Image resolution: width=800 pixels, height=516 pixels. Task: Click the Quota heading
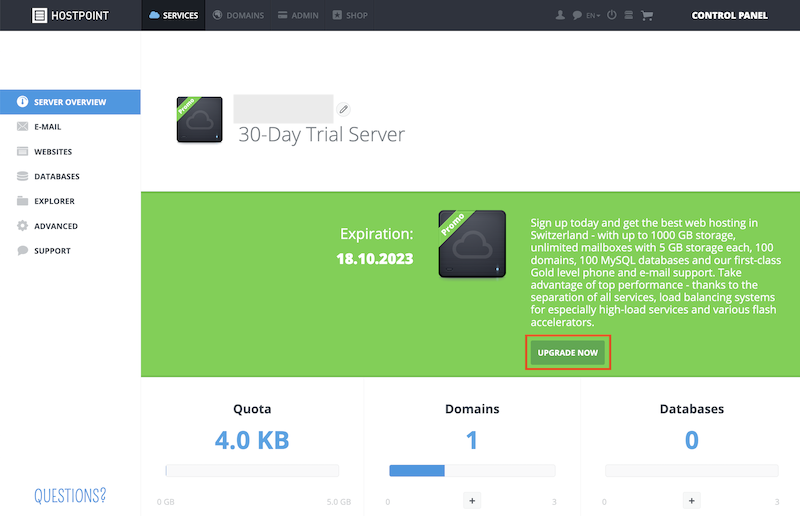point(252,409)
